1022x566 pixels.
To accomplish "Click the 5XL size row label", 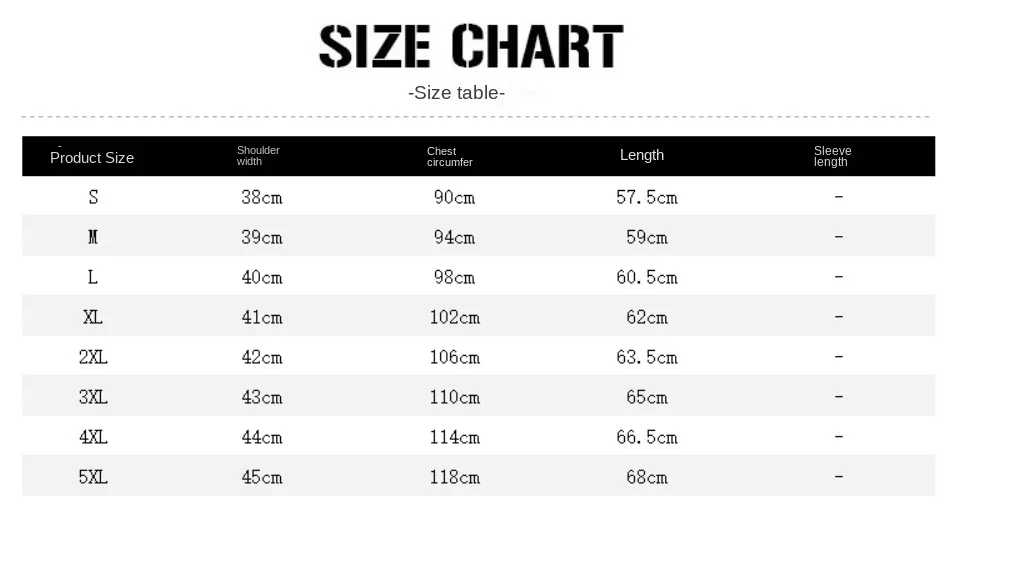I will click(x=93, y=477).
